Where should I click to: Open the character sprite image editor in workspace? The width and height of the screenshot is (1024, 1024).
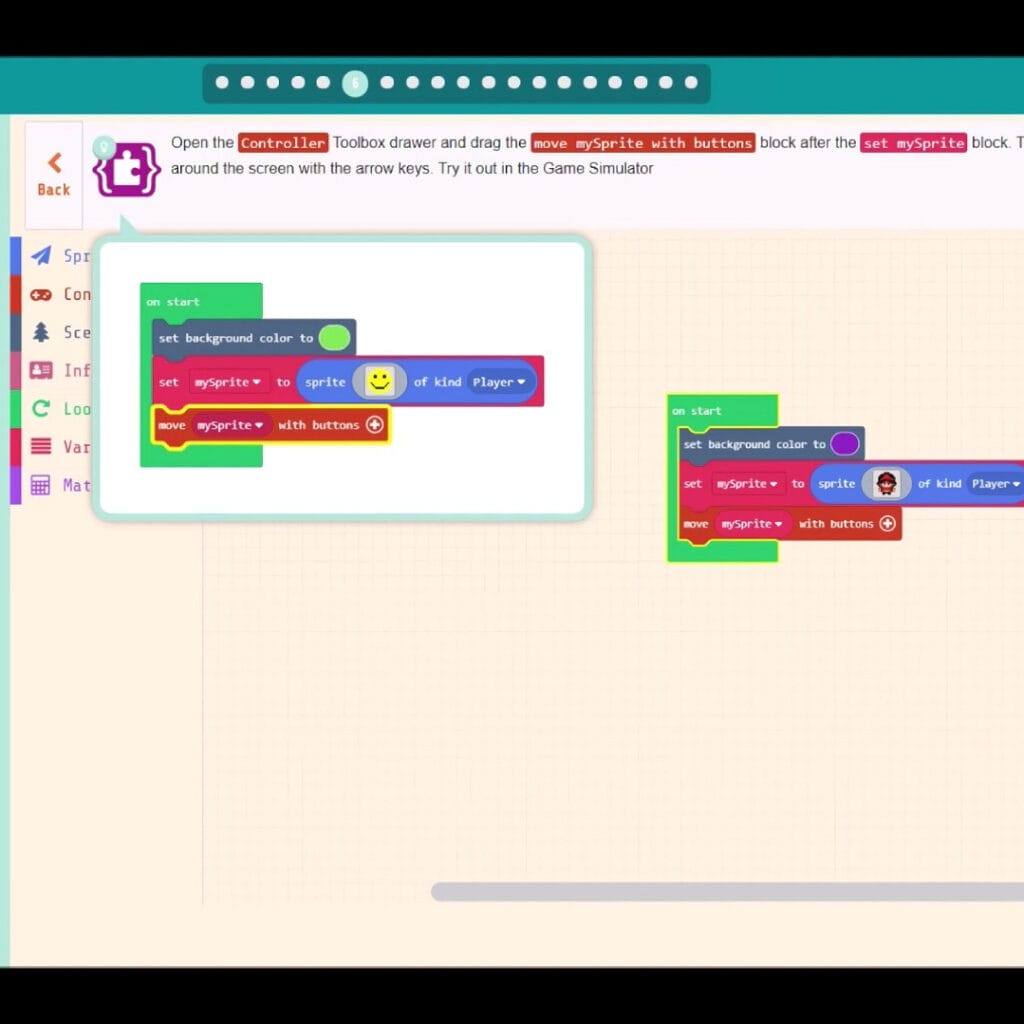pyautogui.click(x=886, y=484)
